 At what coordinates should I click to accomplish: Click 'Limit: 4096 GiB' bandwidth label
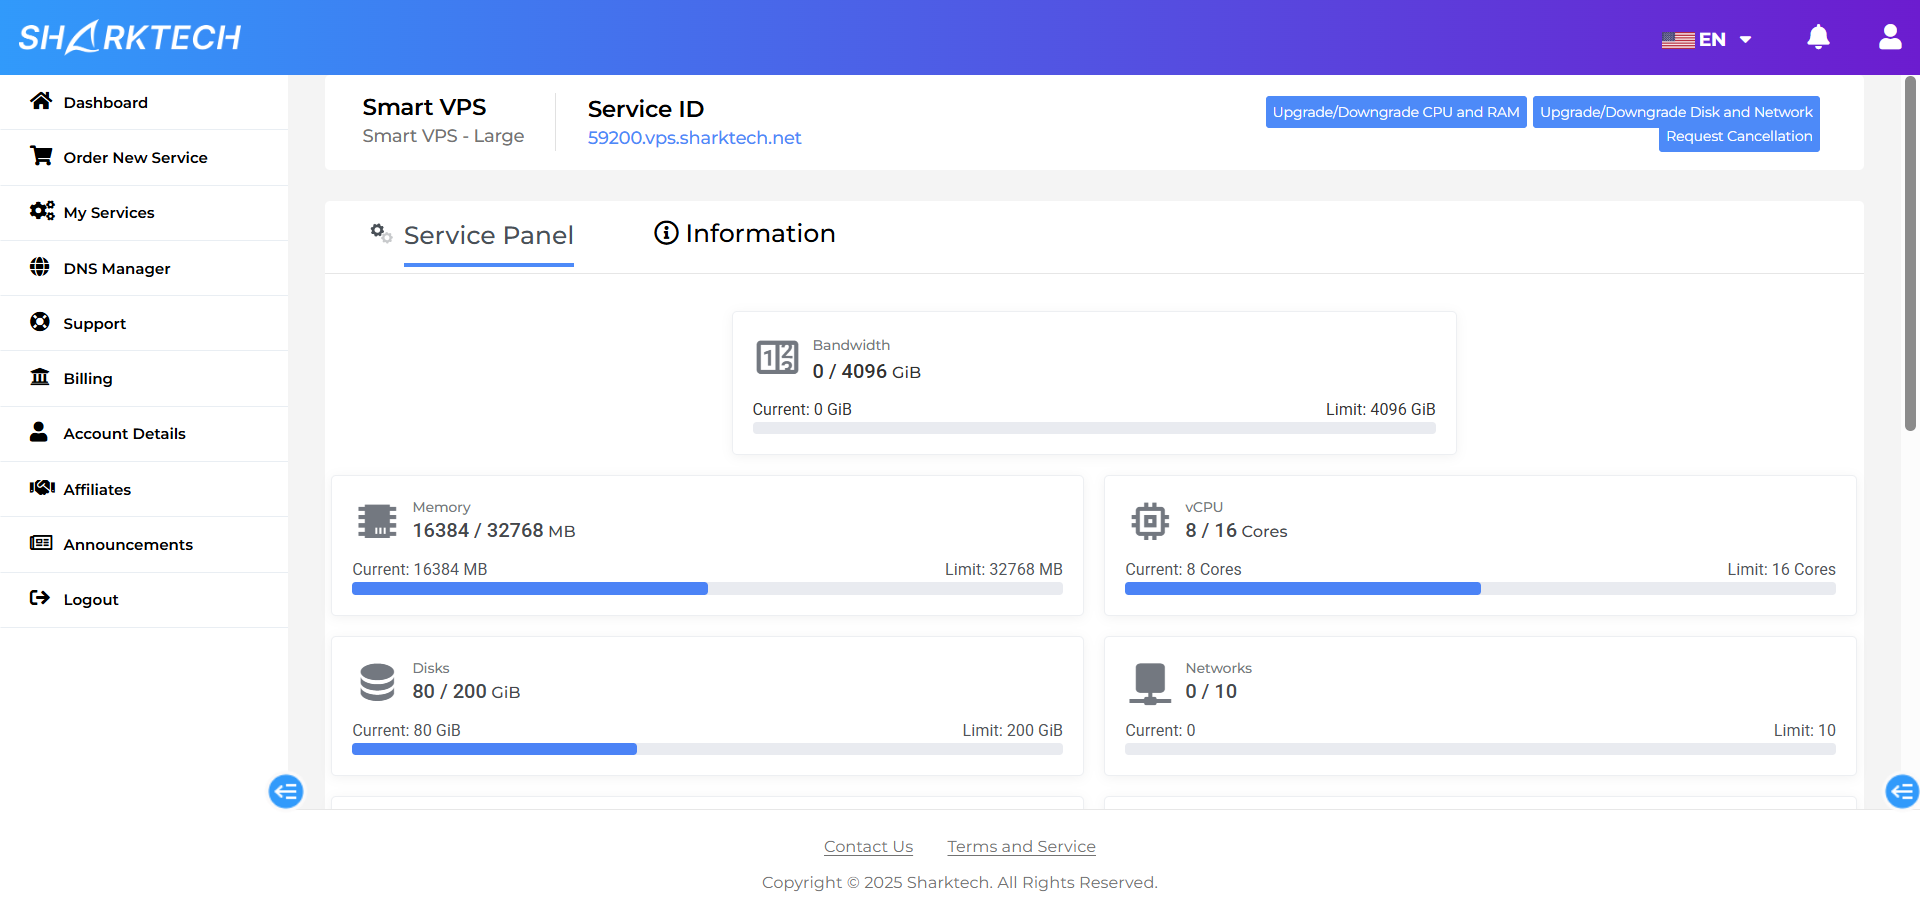[1380, 410]
